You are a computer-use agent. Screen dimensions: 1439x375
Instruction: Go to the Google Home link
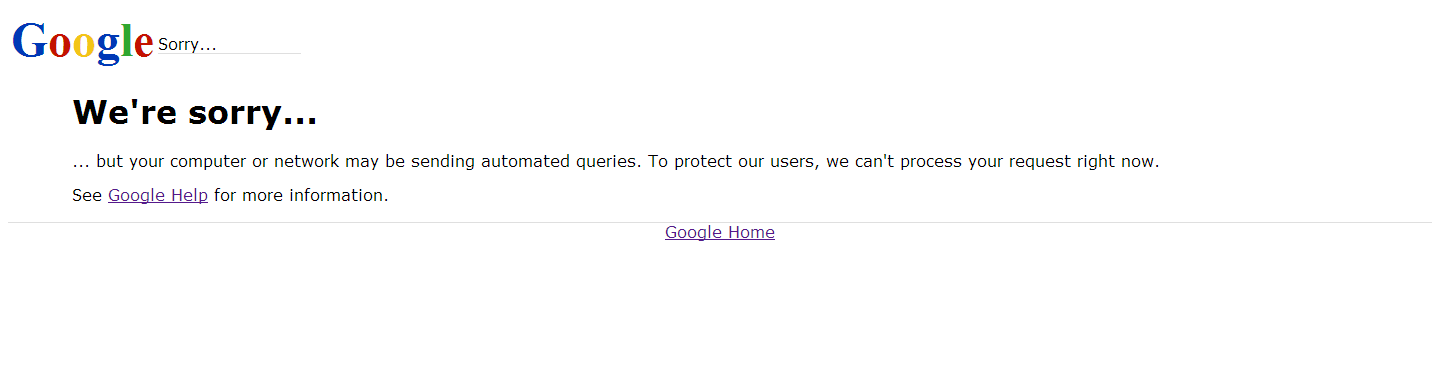(720, 232)
